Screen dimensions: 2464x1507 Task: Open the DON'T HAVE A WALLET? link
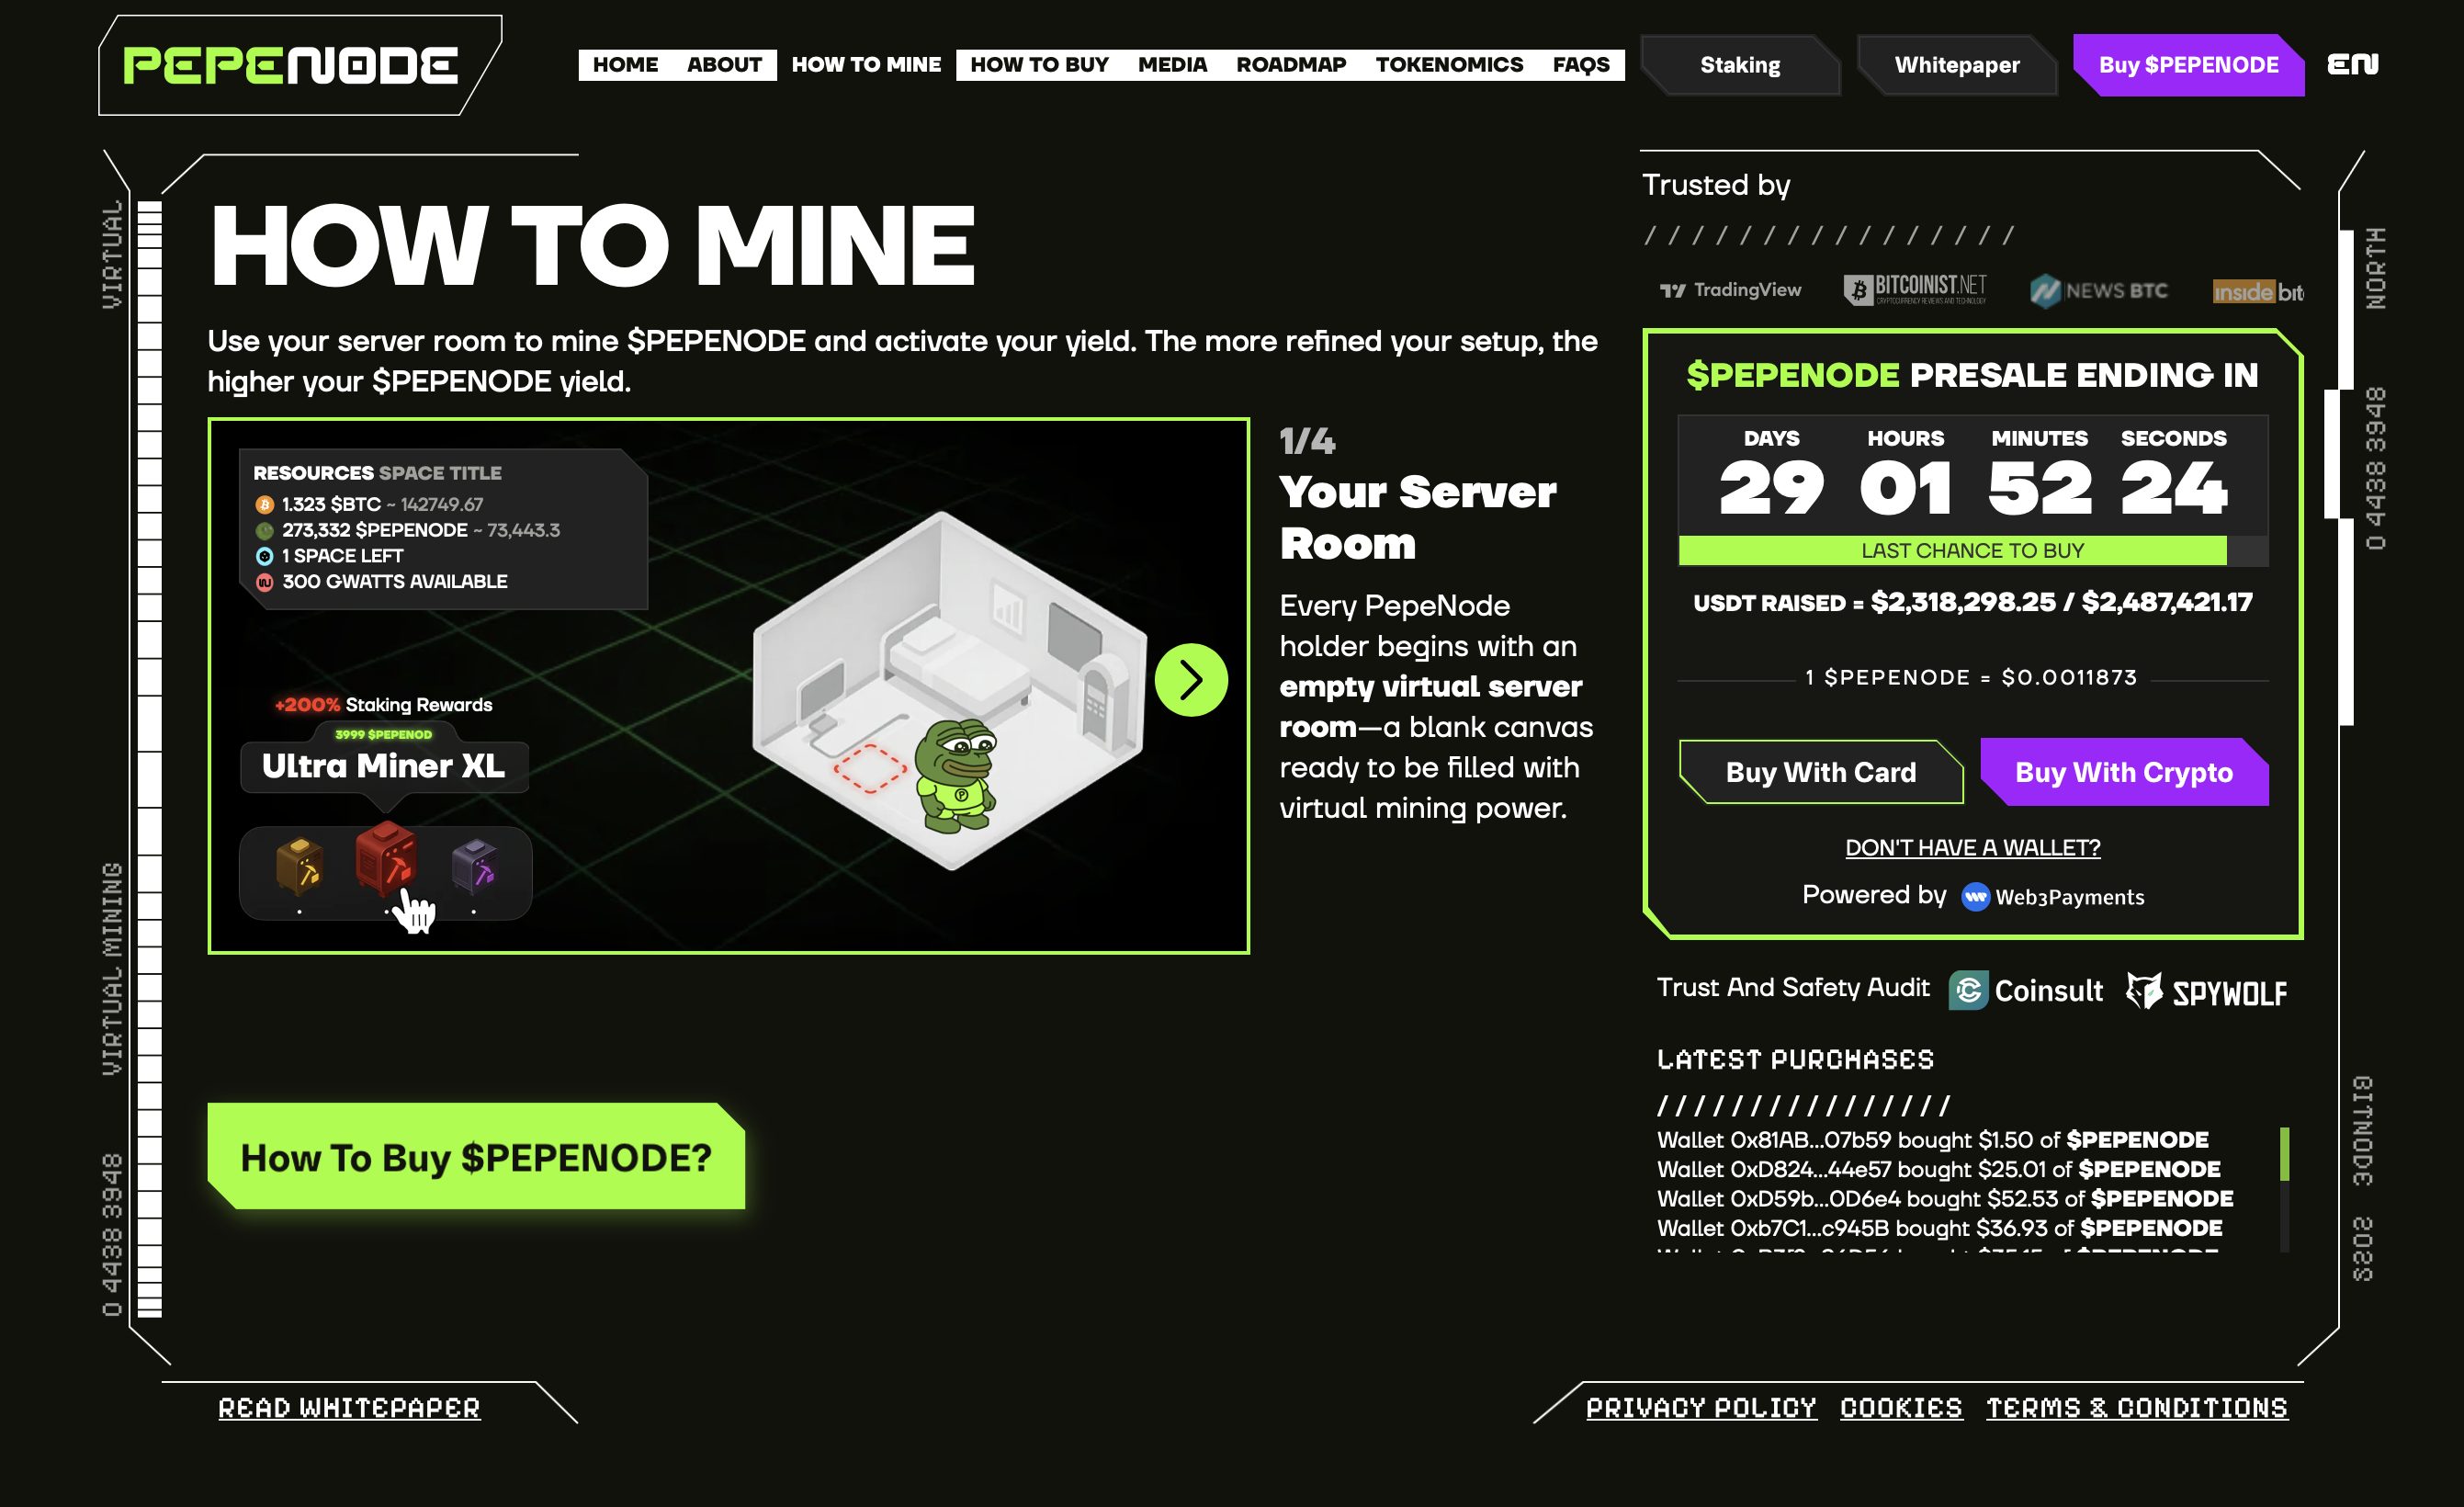pos(1972,847)
